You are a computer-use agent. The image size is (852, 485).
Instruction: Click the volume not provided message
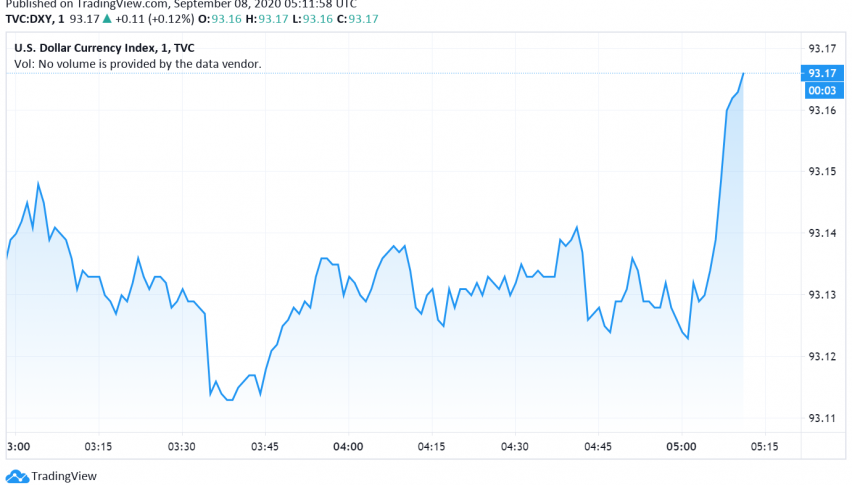tap(137, 64)
